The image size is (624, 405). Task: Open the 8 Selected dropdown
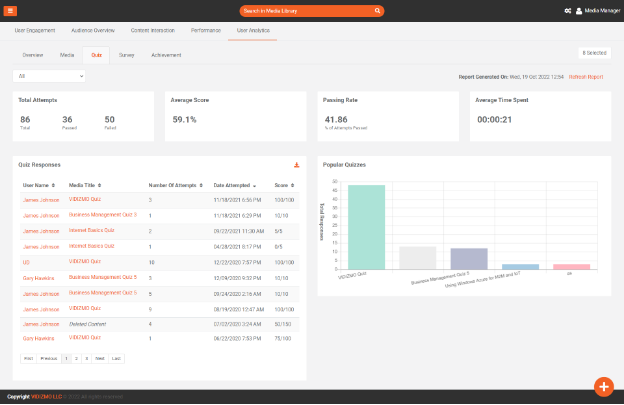594,54
